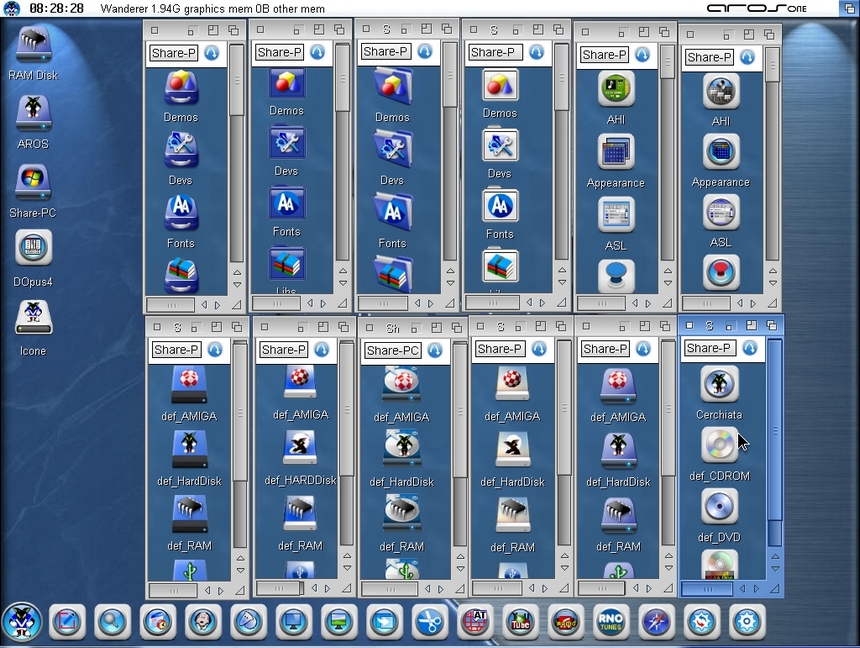The width and height of the screenshot is (860, 648).
Task: Click the def_HARDDisk icon with uppercase label
Action: pyautogui.click(x=299, y=448)
